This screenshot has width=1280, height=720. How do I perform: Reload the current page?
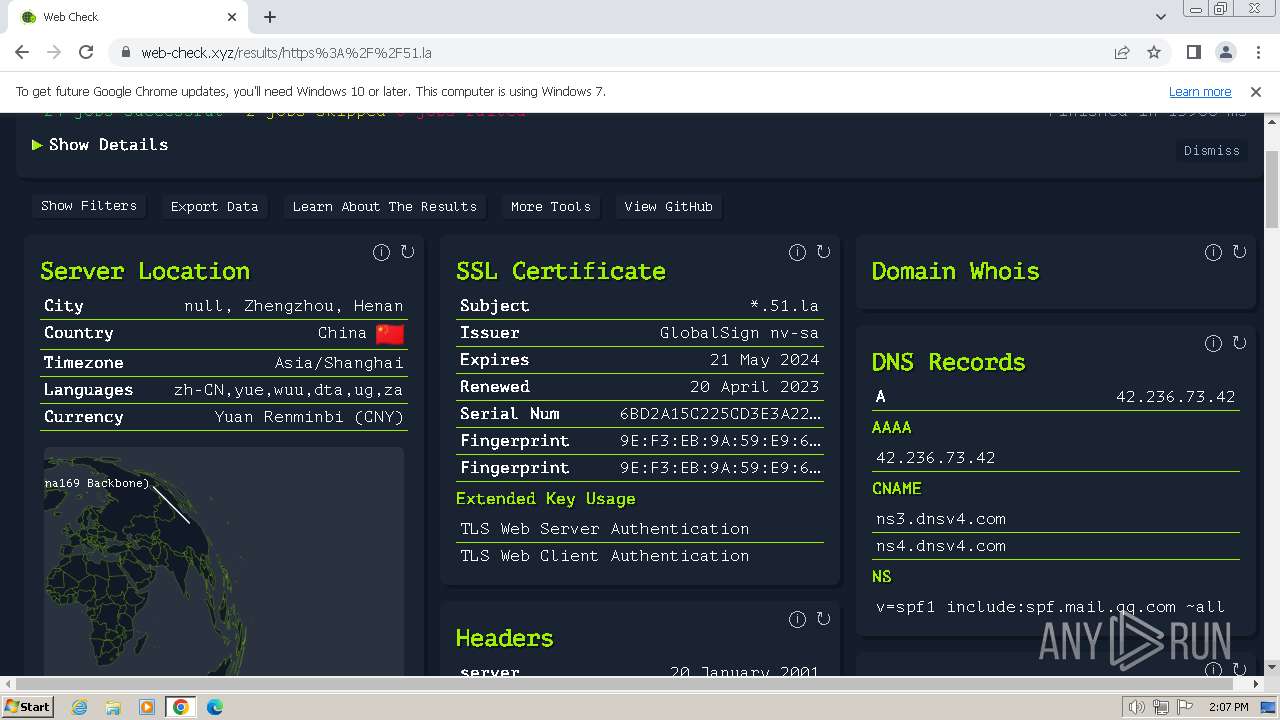coord(86,52)
